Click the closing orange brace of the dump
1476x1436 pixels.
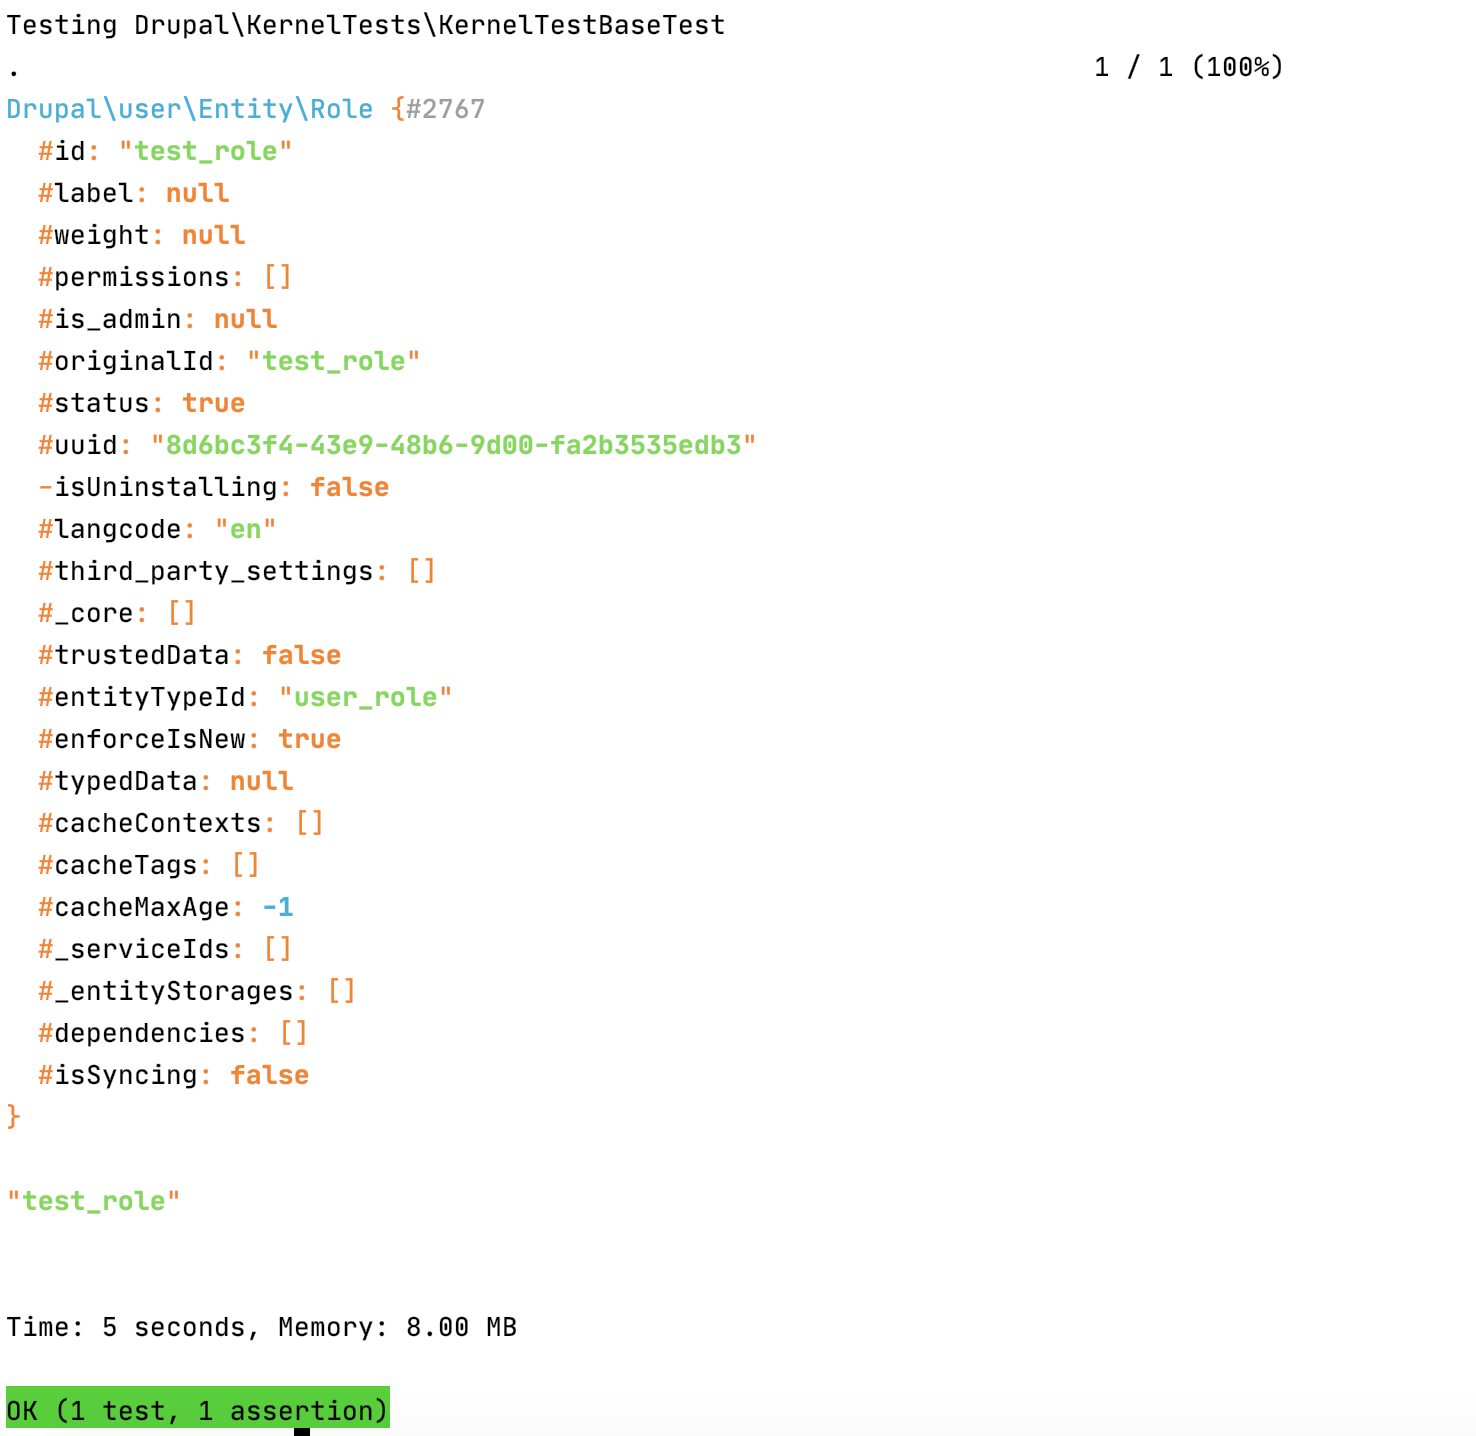pyautogui.click(x=13, y=1117)
